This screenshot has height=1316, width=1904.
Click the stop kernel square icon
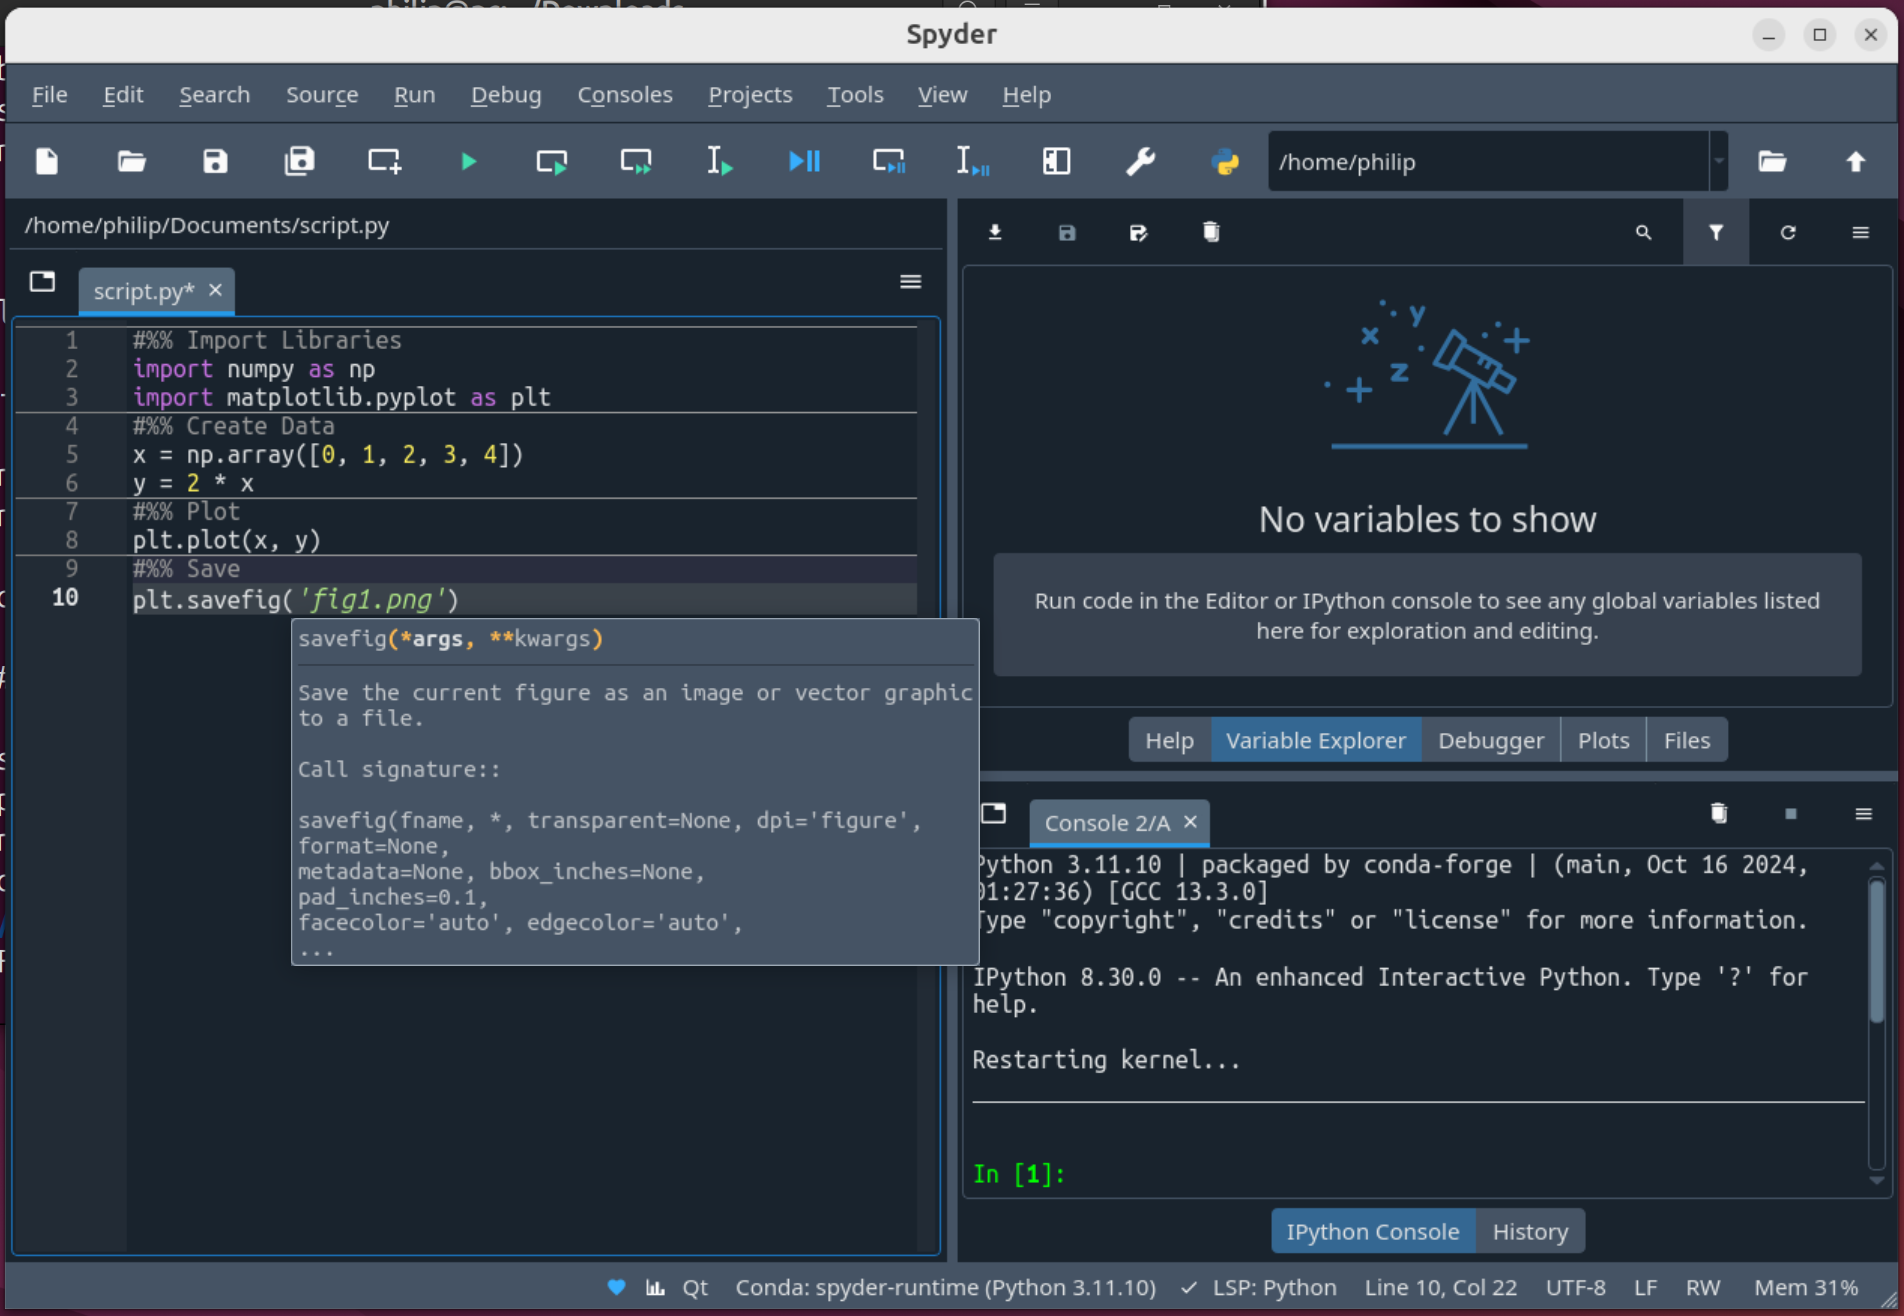point(1791,813)
